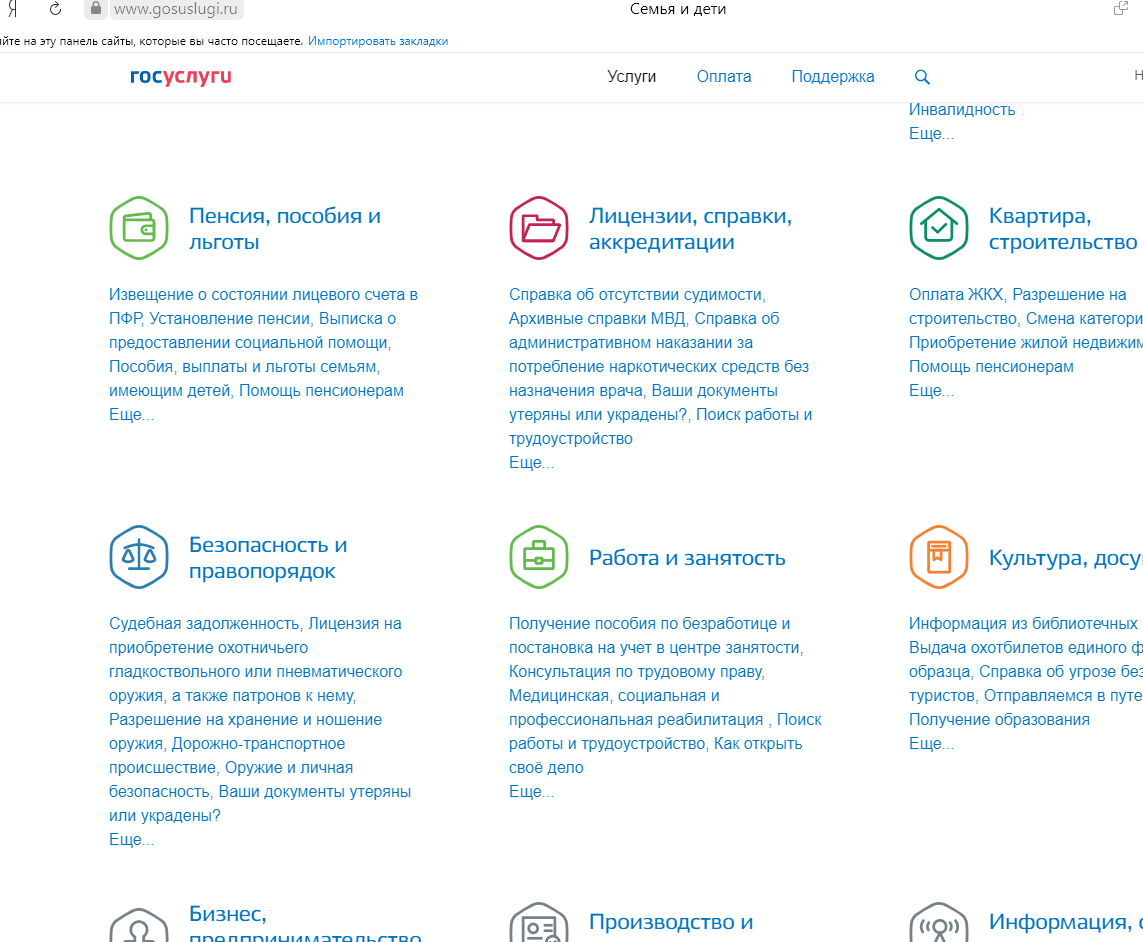
Task: Open the Оплата menu item
Action: [724, 77]
